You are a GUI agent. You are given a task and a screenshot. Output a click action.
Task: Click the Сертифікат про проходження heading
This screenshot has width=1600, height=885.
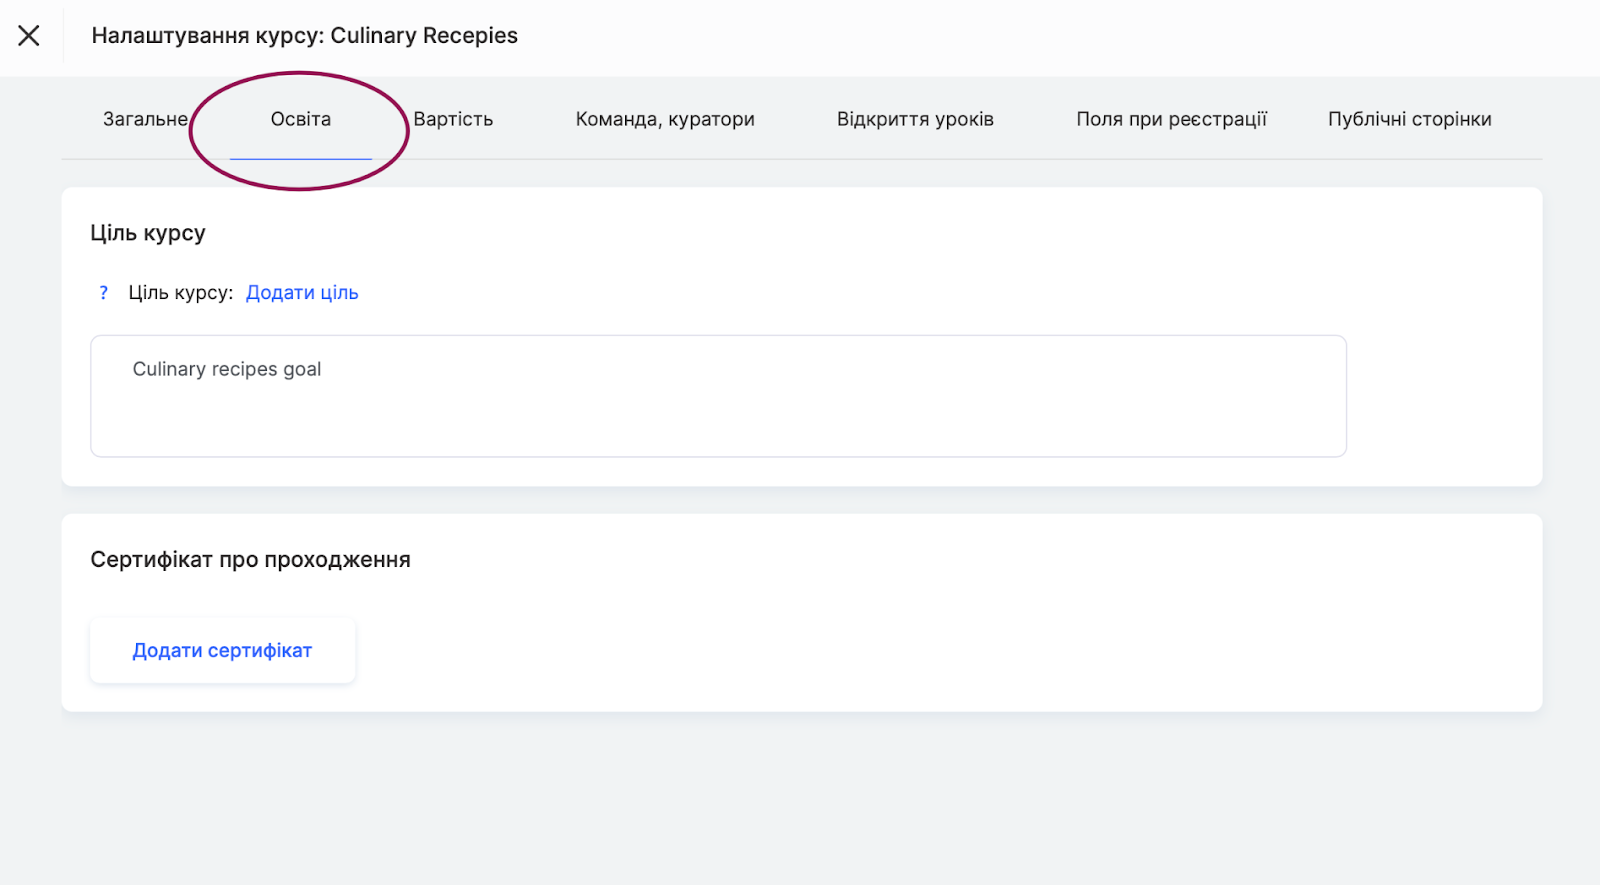tap(250, 560)
